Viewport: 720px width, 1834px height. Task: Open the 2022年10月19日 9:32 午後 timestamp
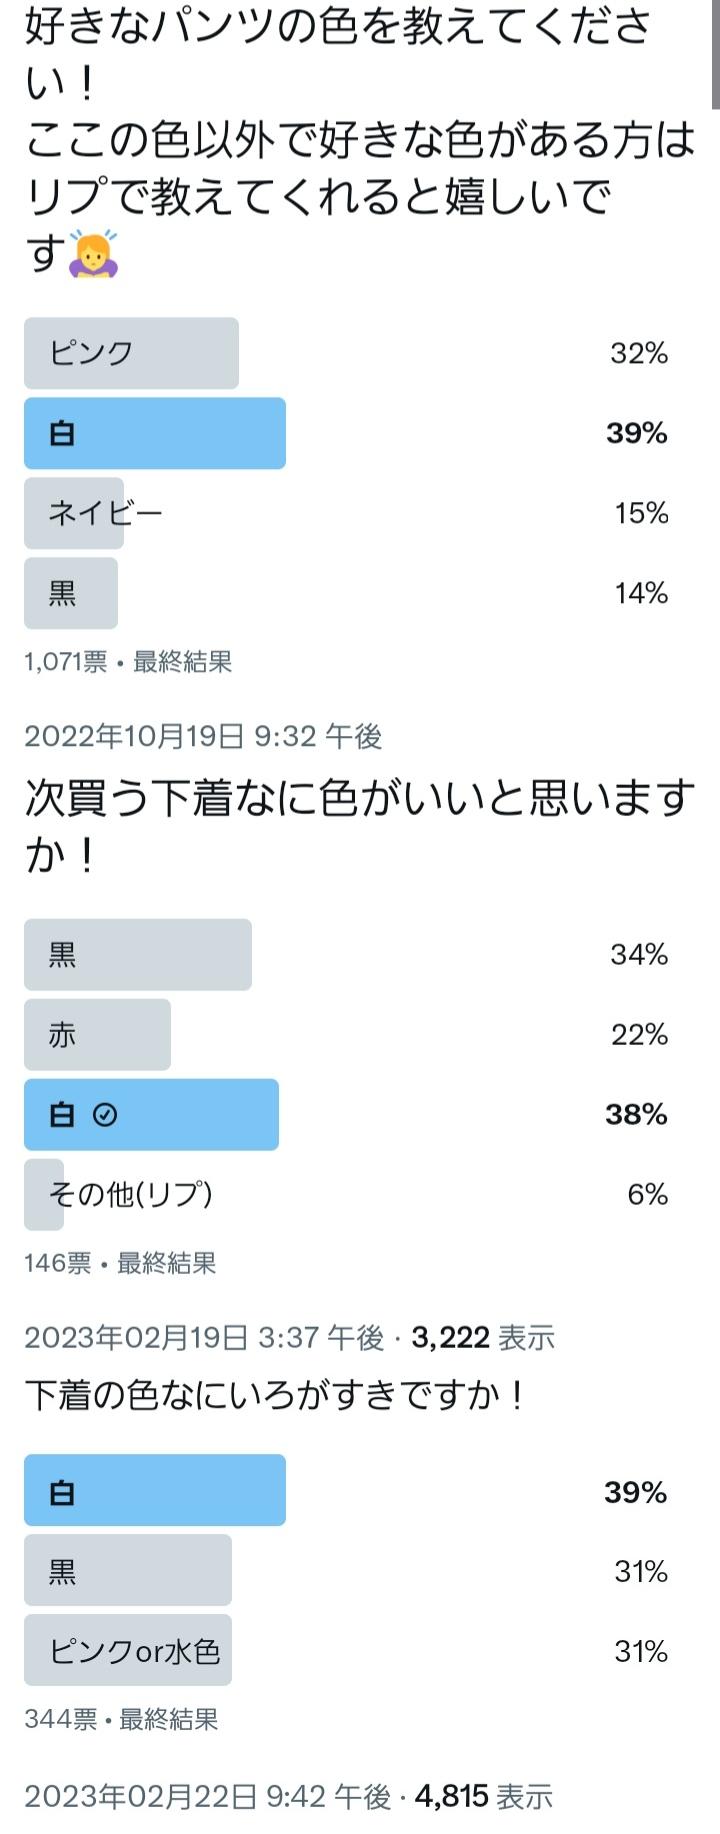(203, 737)
